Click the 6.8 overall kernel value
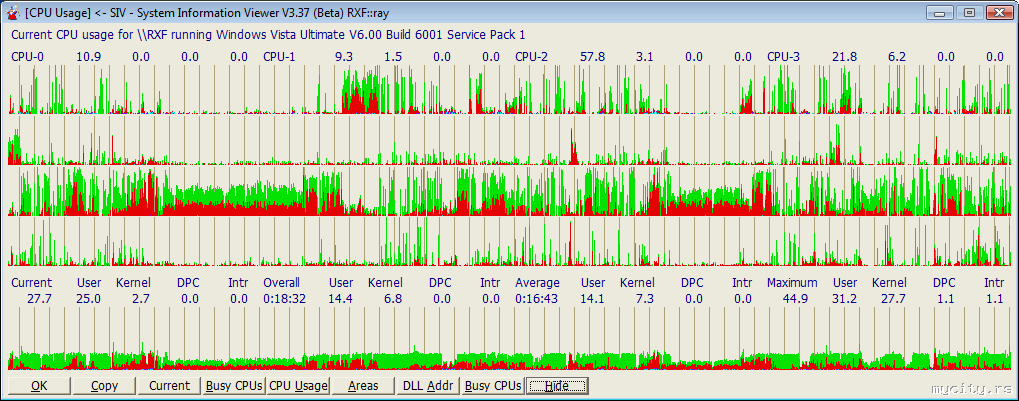 pos(393,298)
